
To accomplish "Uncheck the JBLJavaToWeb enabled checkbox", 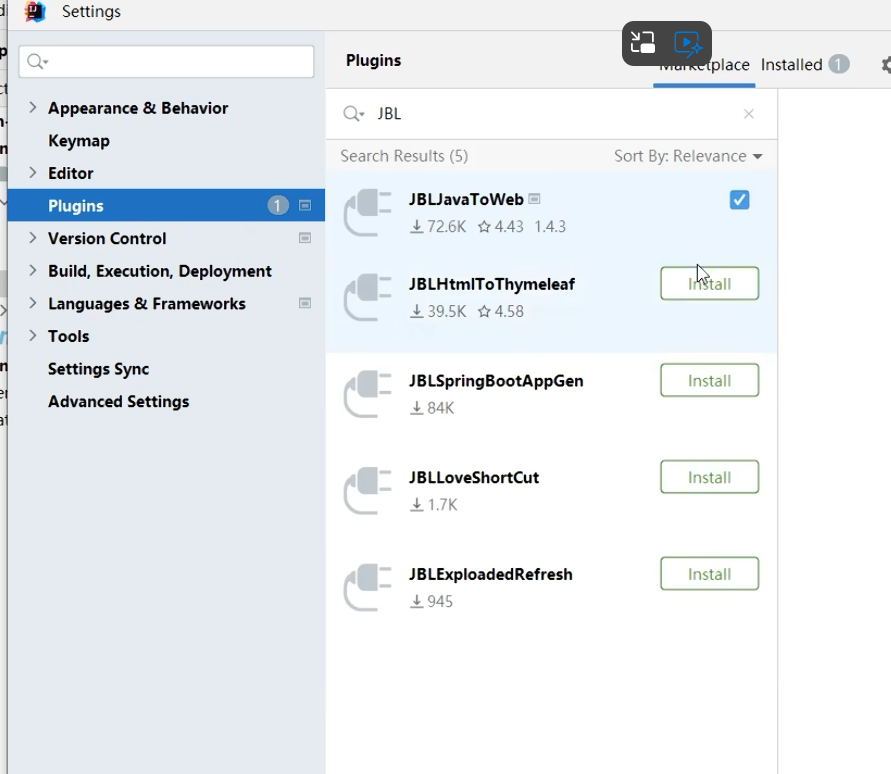I will tap(739, 199).
